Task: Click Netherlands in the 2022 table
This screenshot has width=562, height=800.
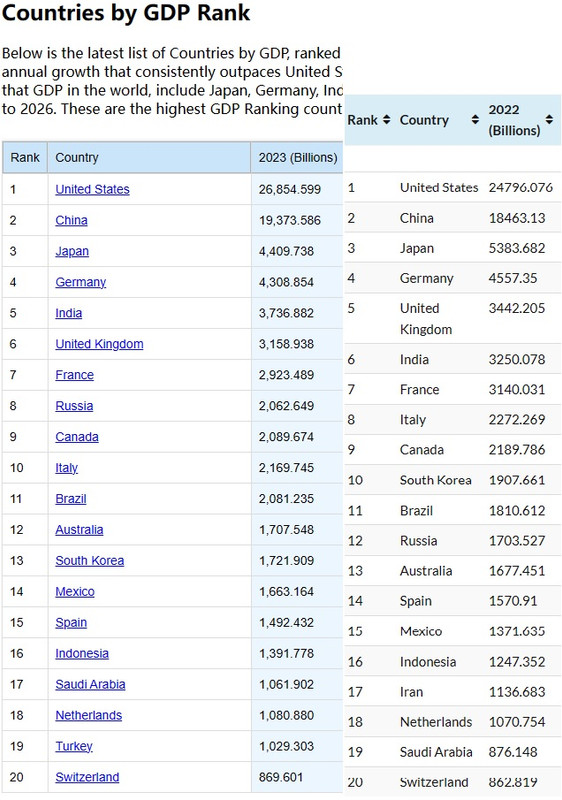Action: tap(436, 722)
